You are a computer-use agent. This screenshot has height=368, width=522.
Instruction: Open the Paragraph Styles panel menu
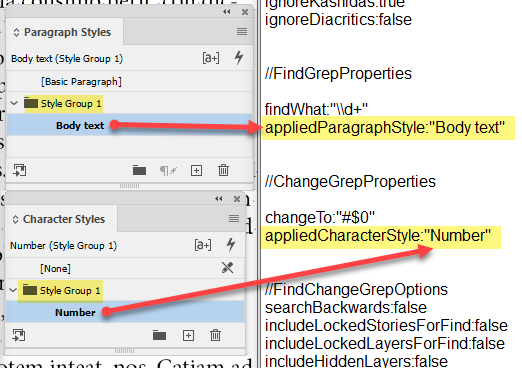(x=242, y=32)
